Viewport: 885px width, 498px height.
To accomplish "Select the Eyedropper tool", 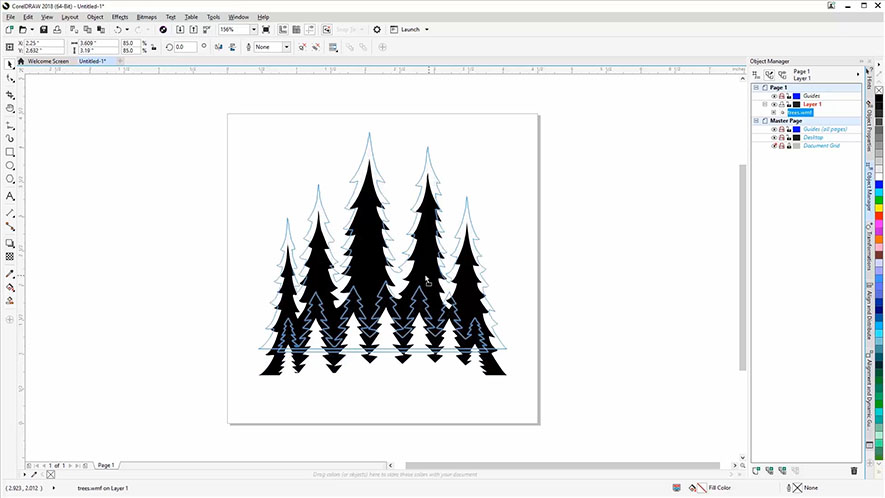I will click(10, 273).
